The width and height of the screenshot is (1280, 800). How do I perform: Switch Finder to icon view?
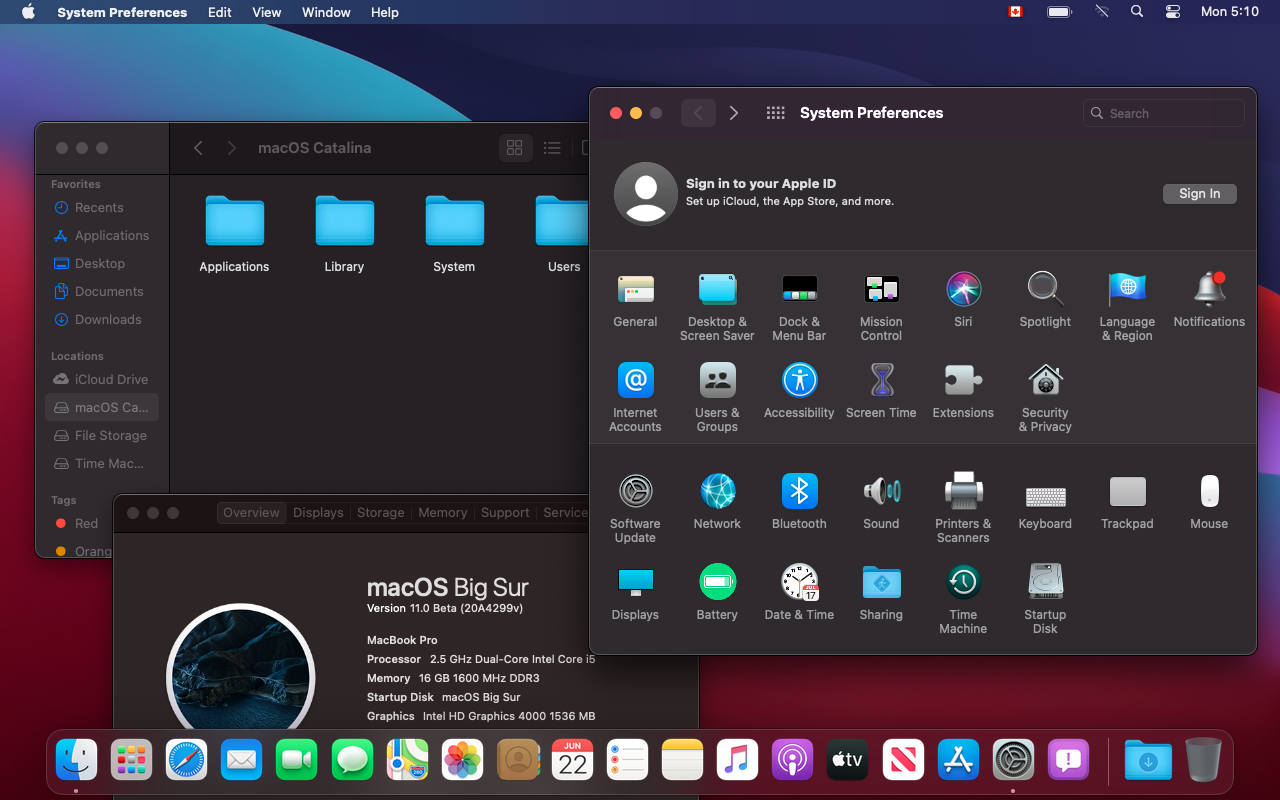(515, 148)
